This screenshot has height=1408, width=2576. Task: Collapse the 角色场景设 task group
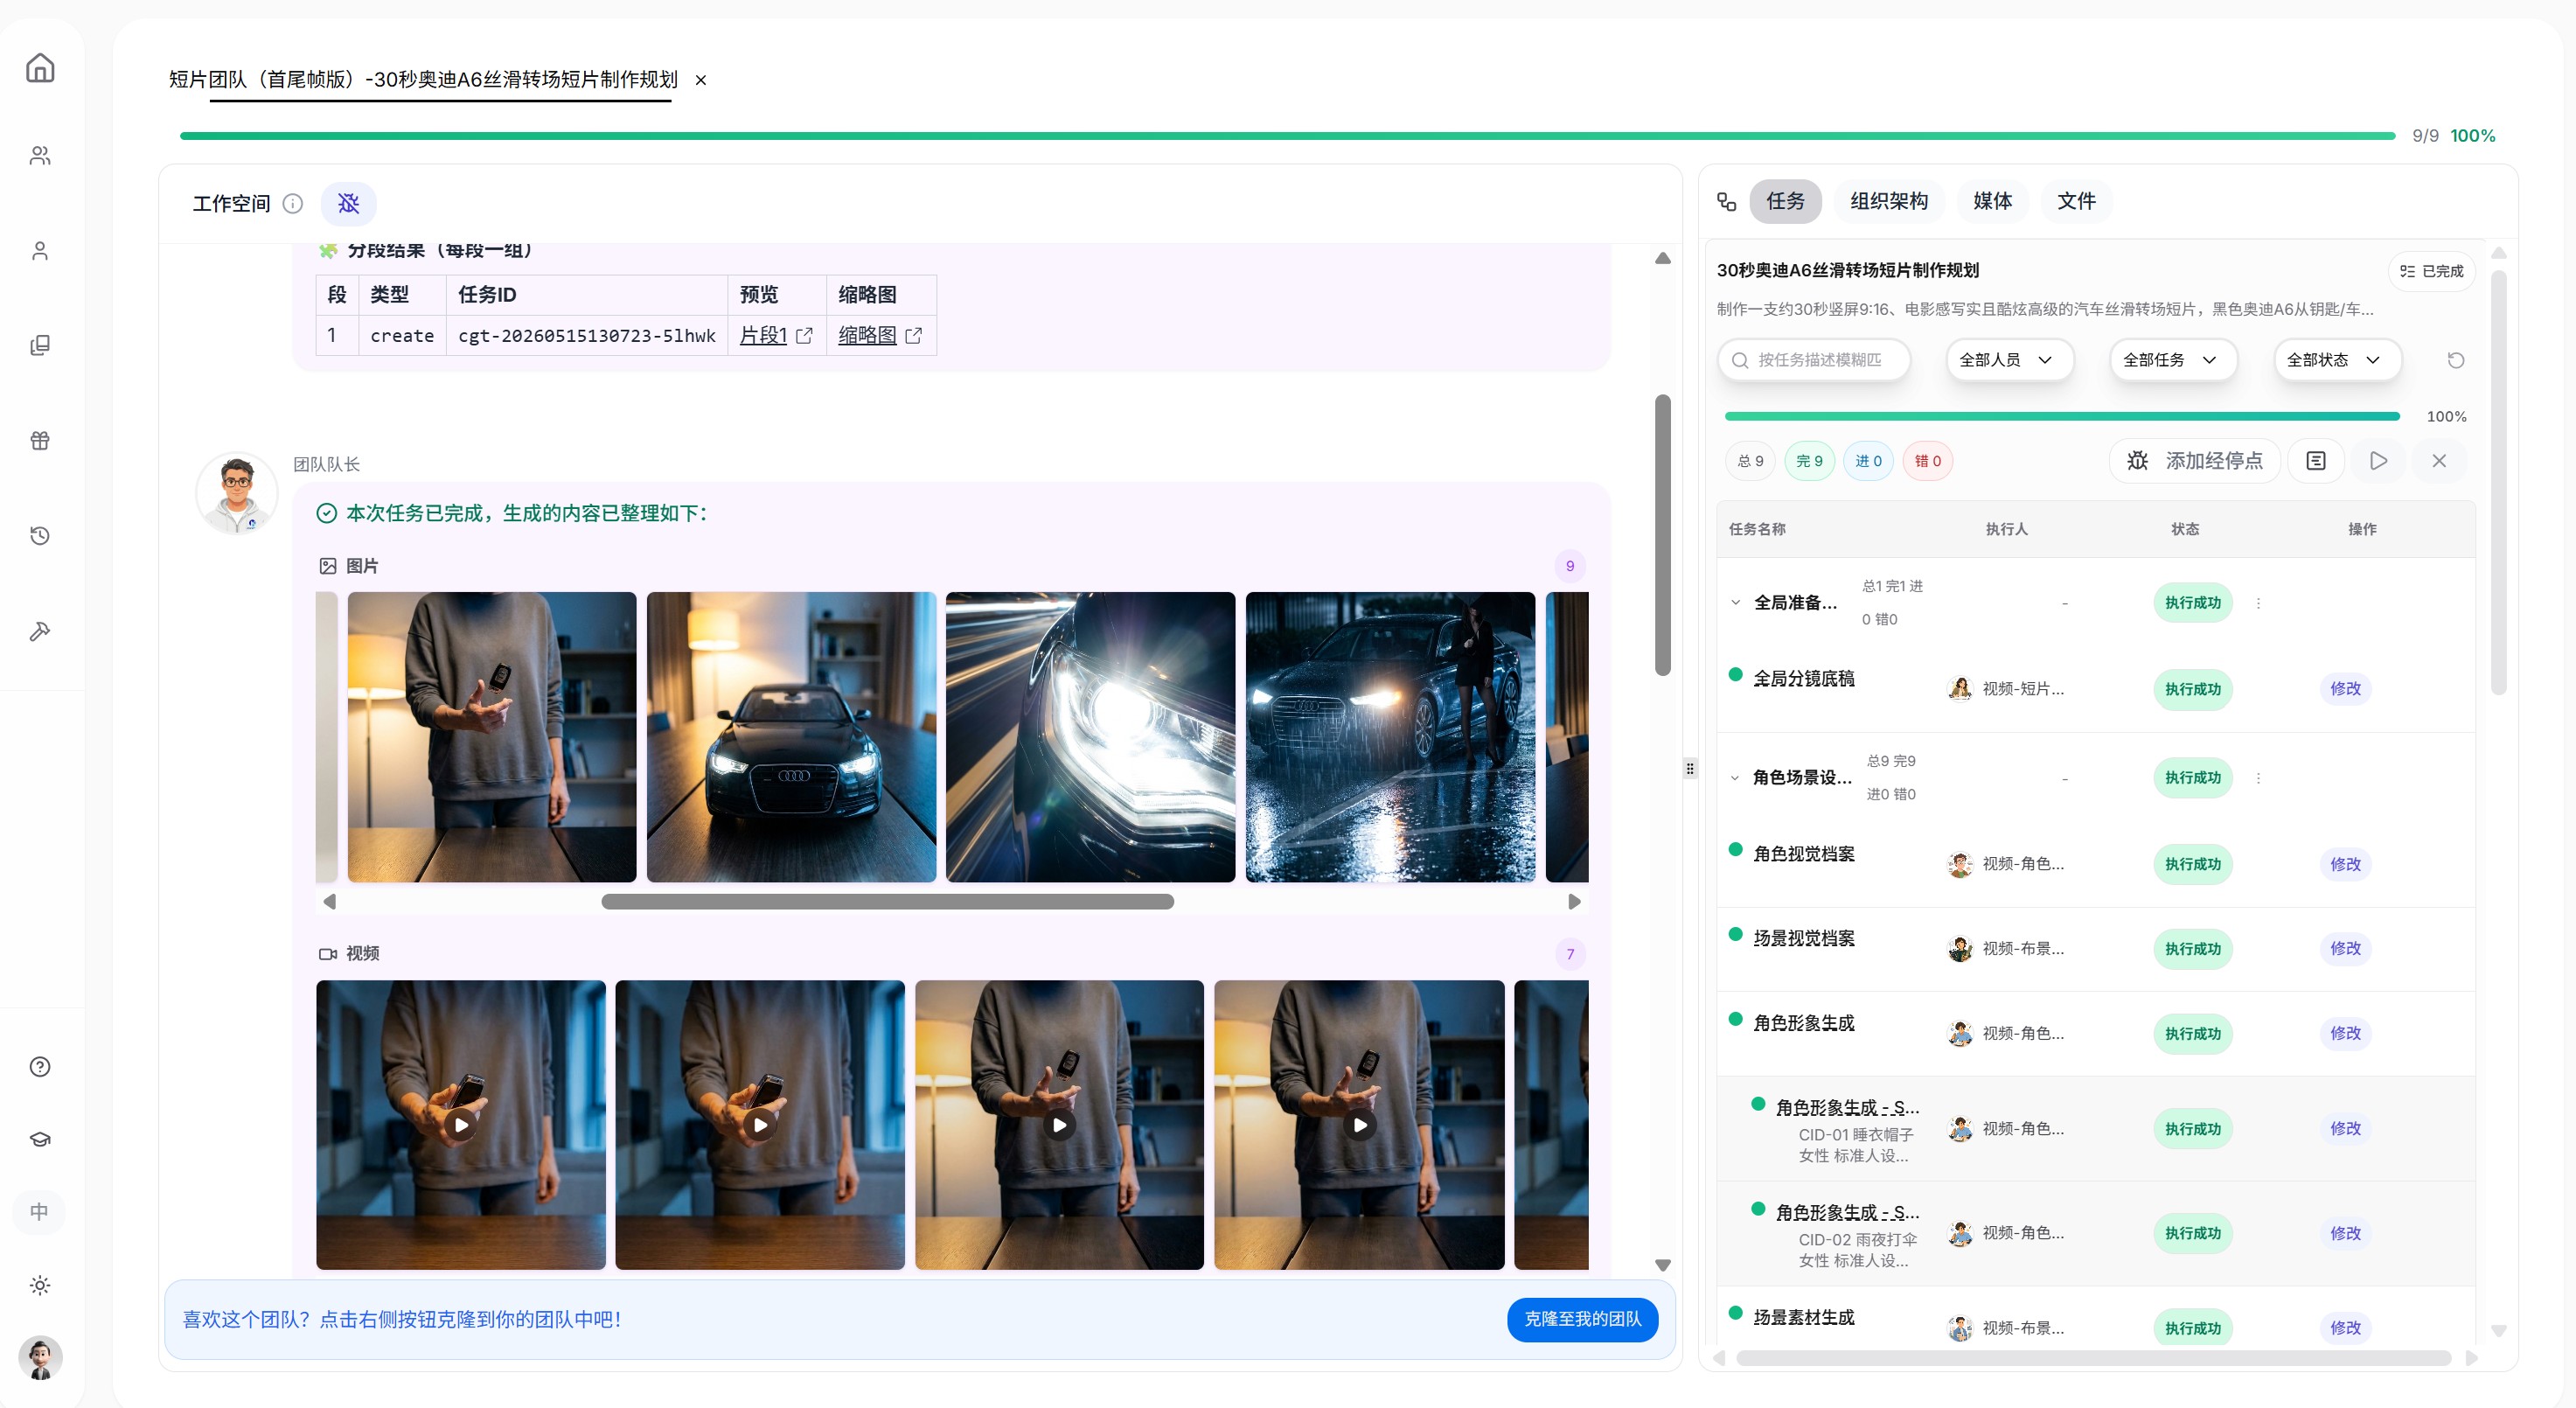(1735, 778)
